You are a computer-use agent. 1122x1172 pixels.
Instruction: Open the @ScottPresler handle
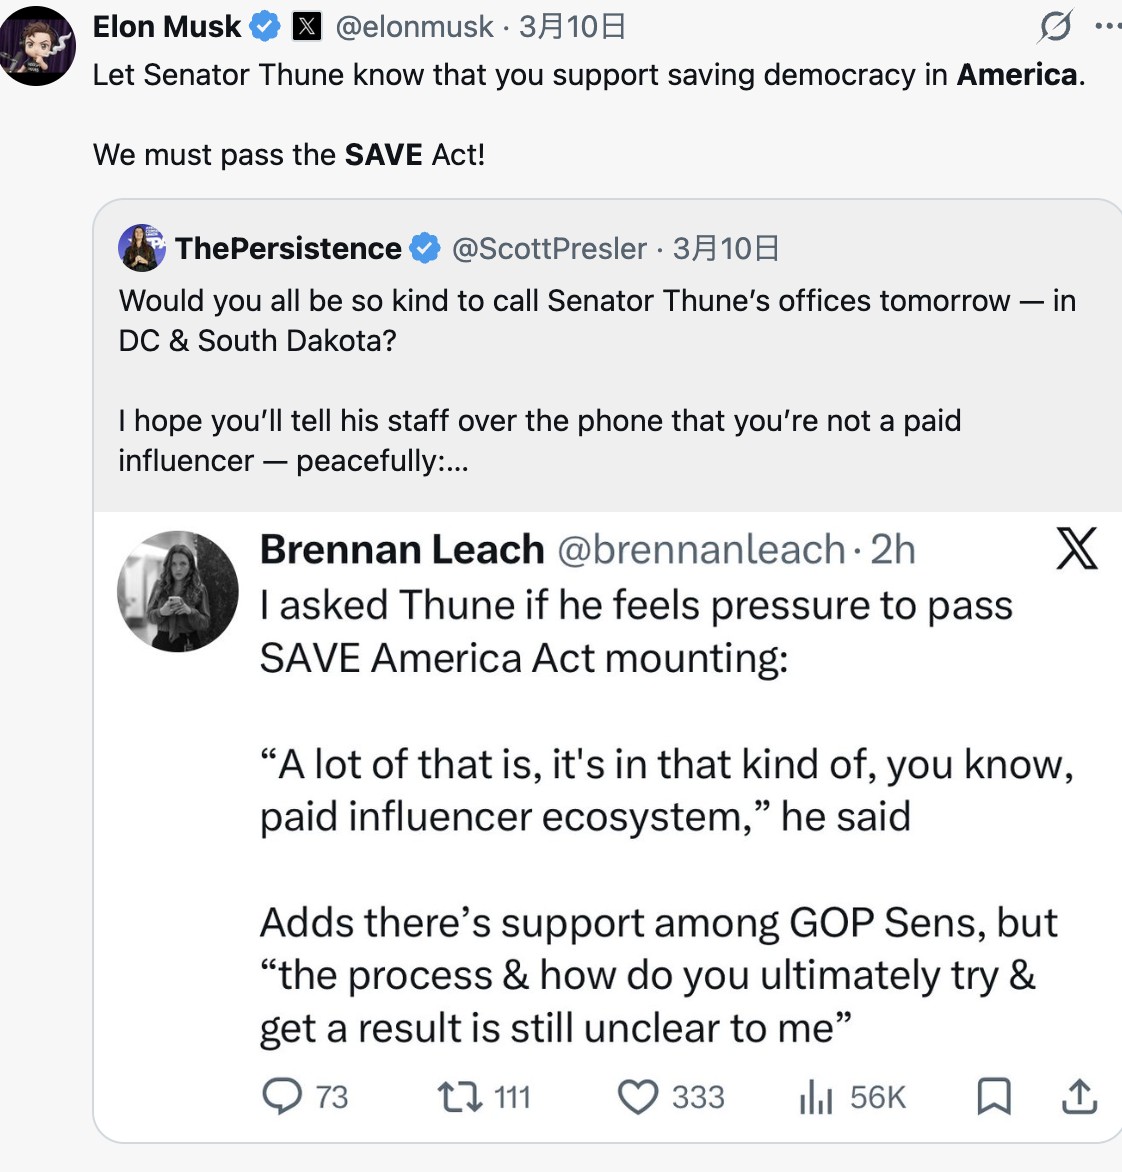coord(549,248)
